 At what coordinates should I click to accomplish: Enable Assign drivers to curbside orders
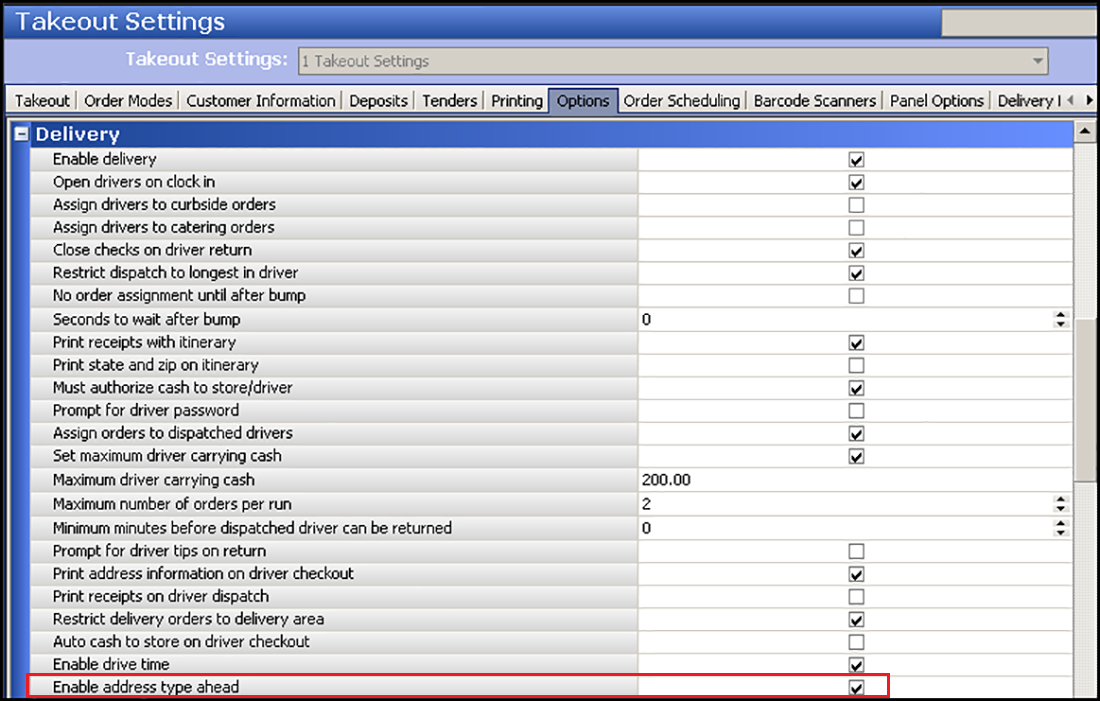coord(856,204)
